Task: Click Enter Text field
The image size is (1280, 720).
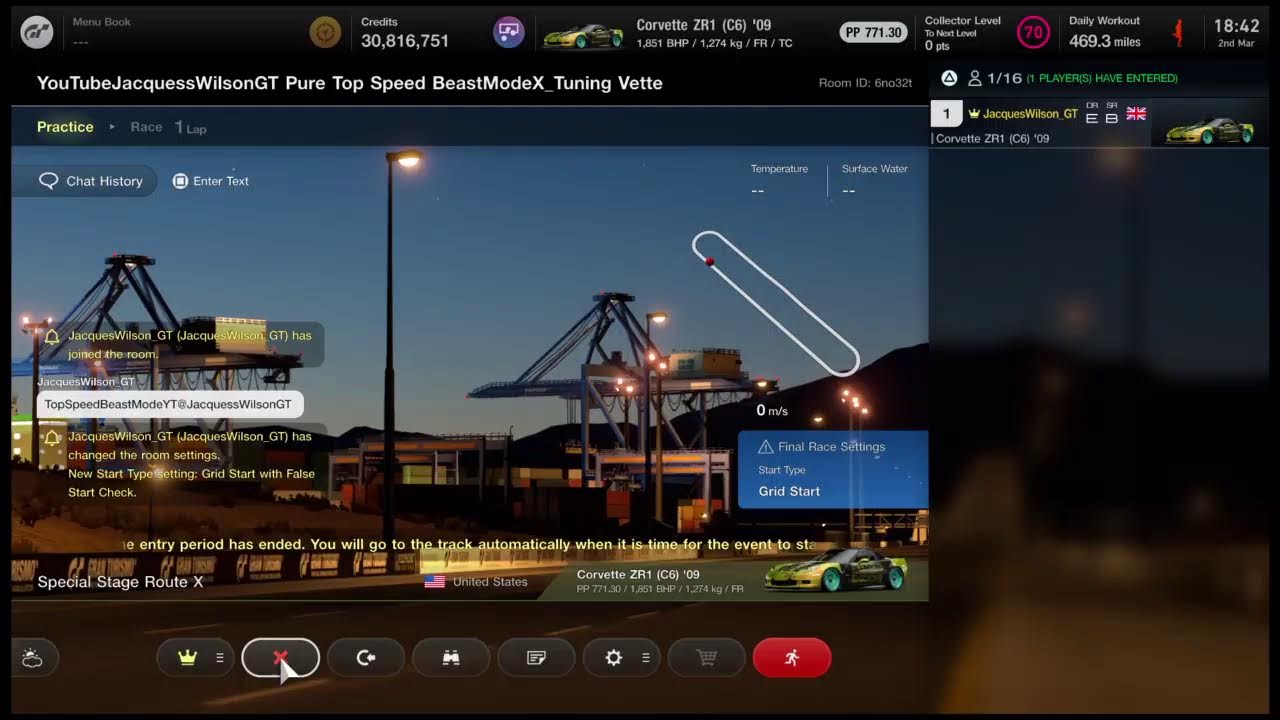Action: click(x=211, y=181)
